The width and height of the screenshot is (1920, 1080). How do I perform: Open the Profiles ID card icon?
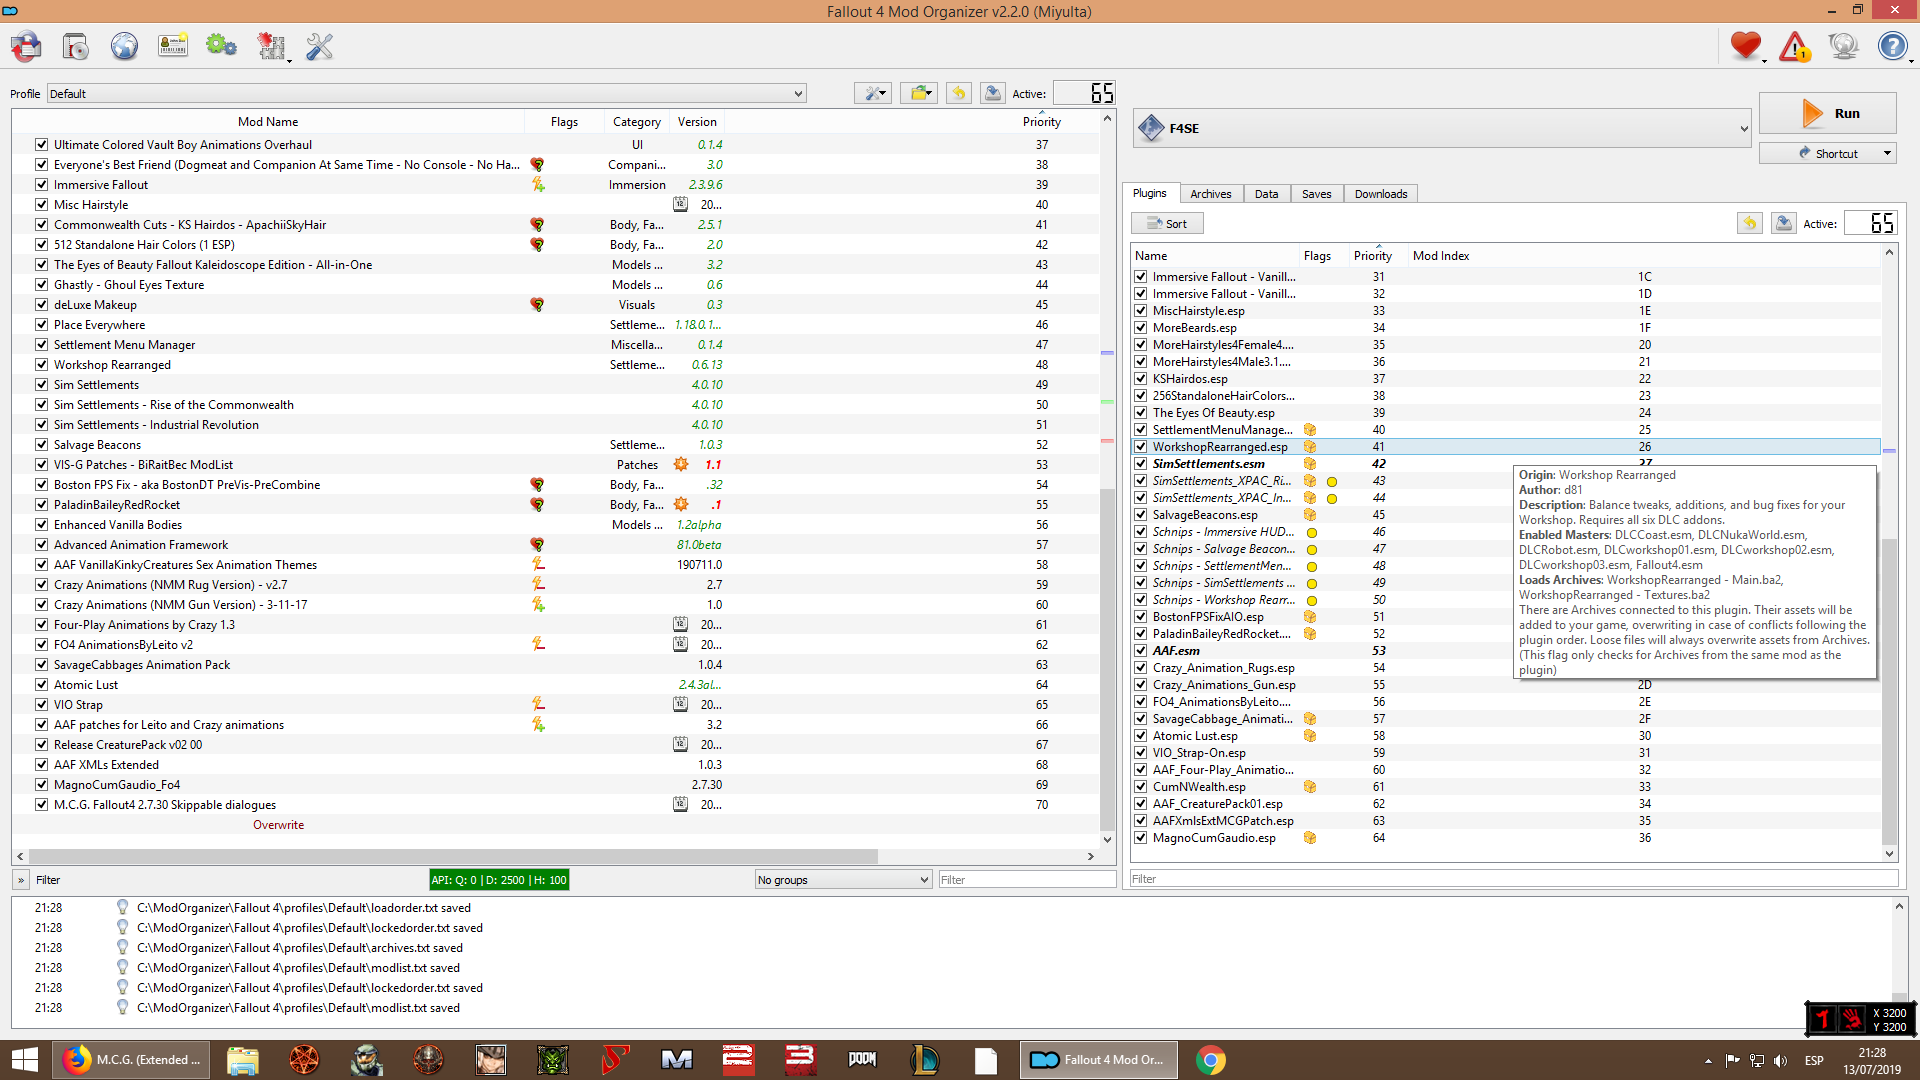click(x=173, y=46)
